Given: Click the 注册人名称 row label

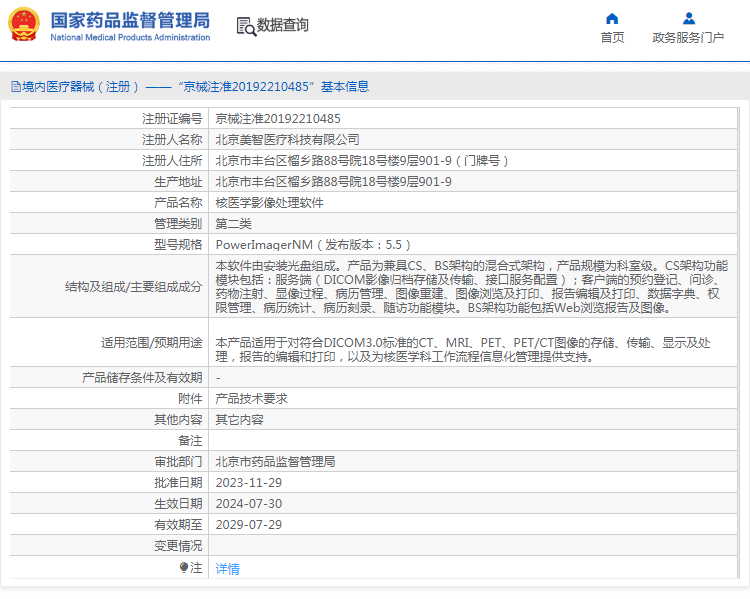Looking at the screenshot, I should (x=172, y=140).
